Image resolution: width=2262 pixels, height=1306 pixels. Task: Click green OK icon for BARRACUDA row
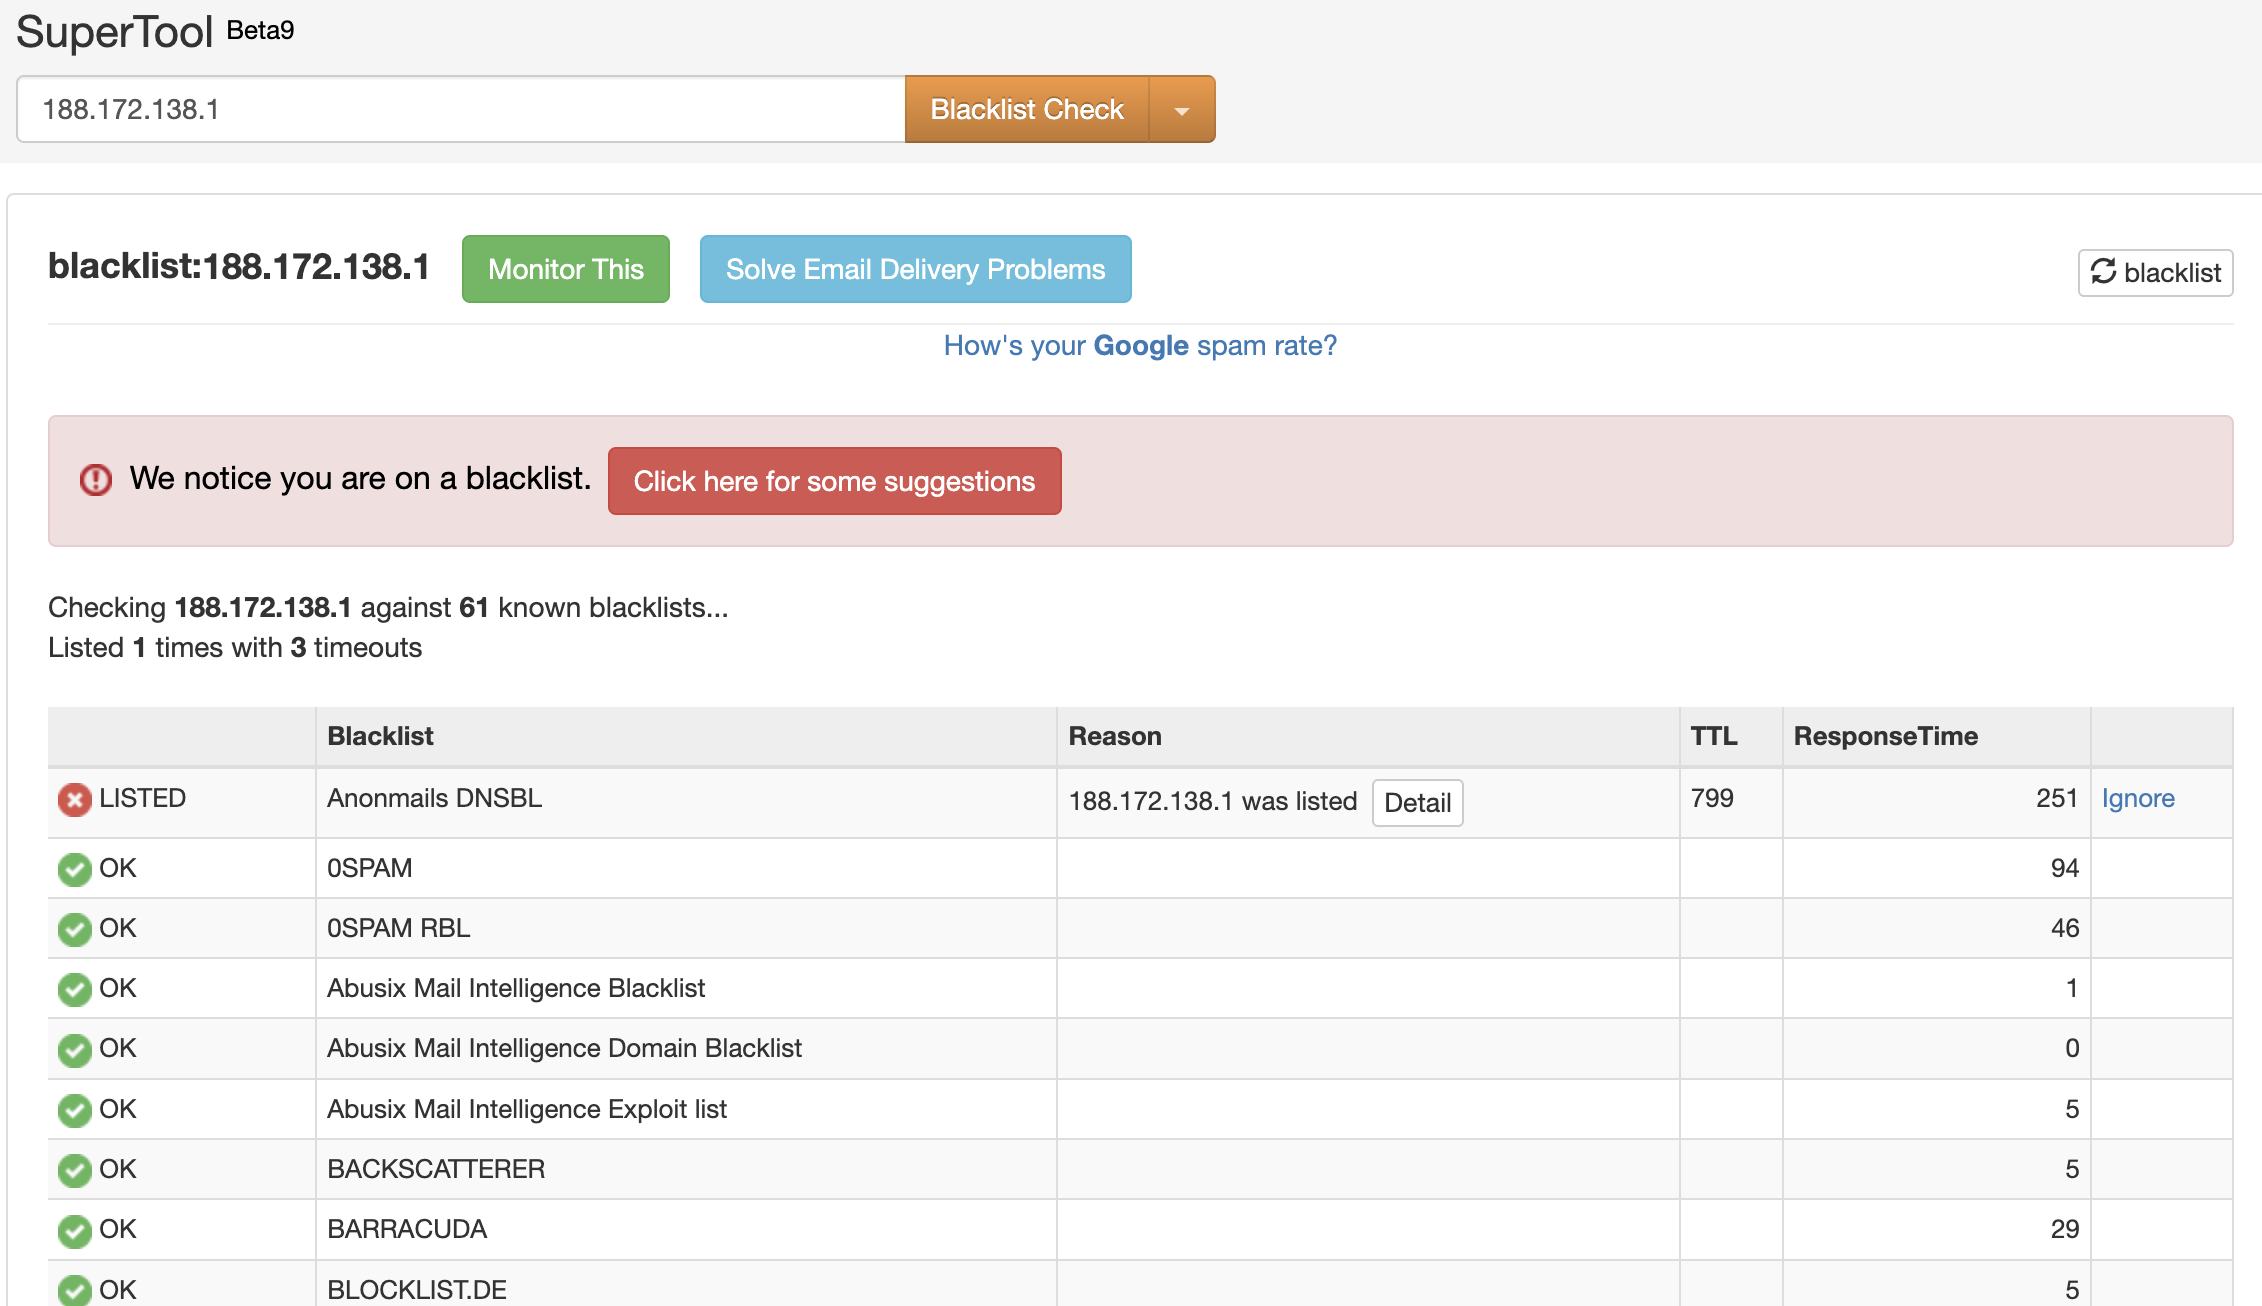(74, 1230)
